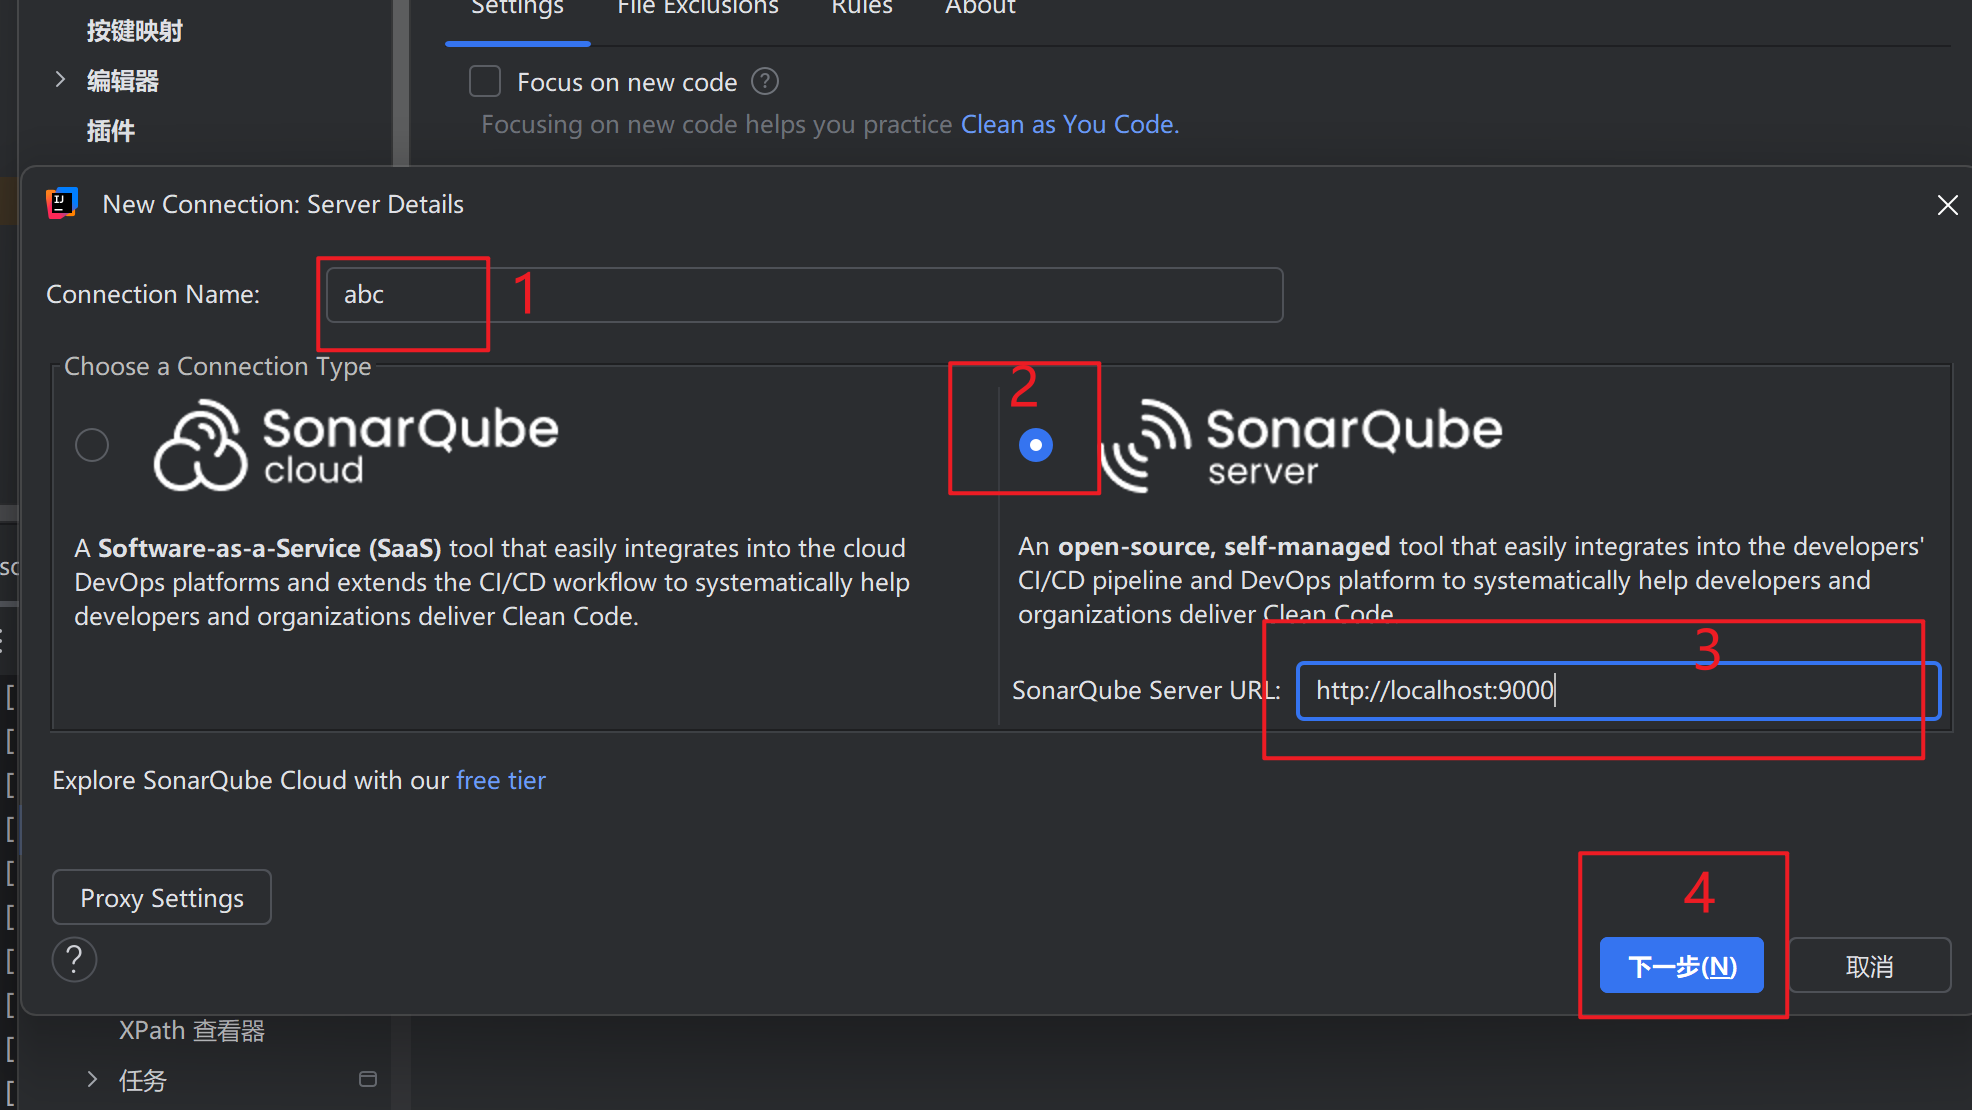Open Proxy Settings
This screenshot has height=1110, width=1972.
[x=161, y=897]
